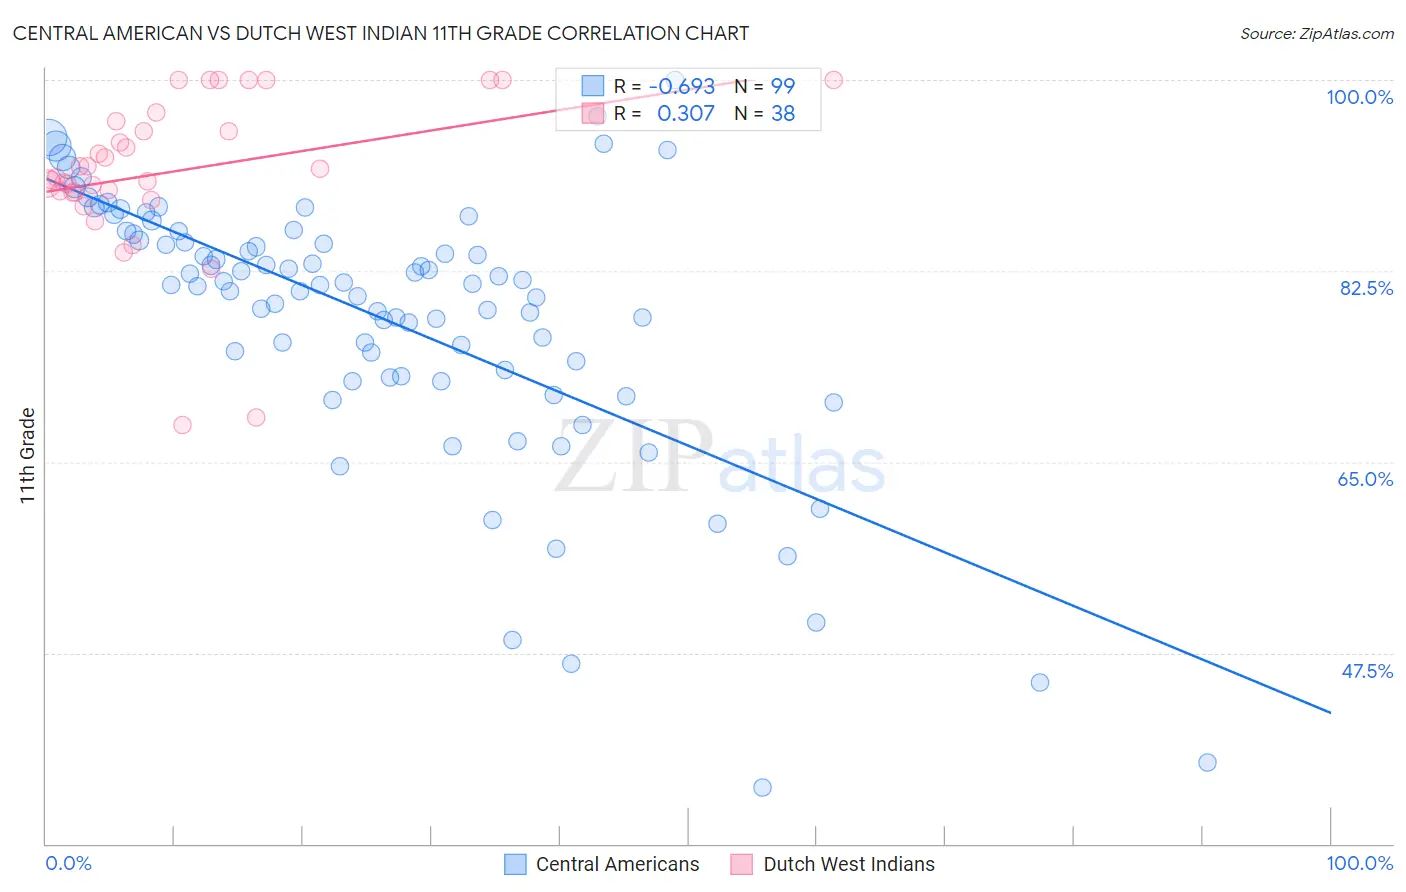Click the 47.5% y-axis label
The image size is (1406, 892).
click(x=1367, y=671)
